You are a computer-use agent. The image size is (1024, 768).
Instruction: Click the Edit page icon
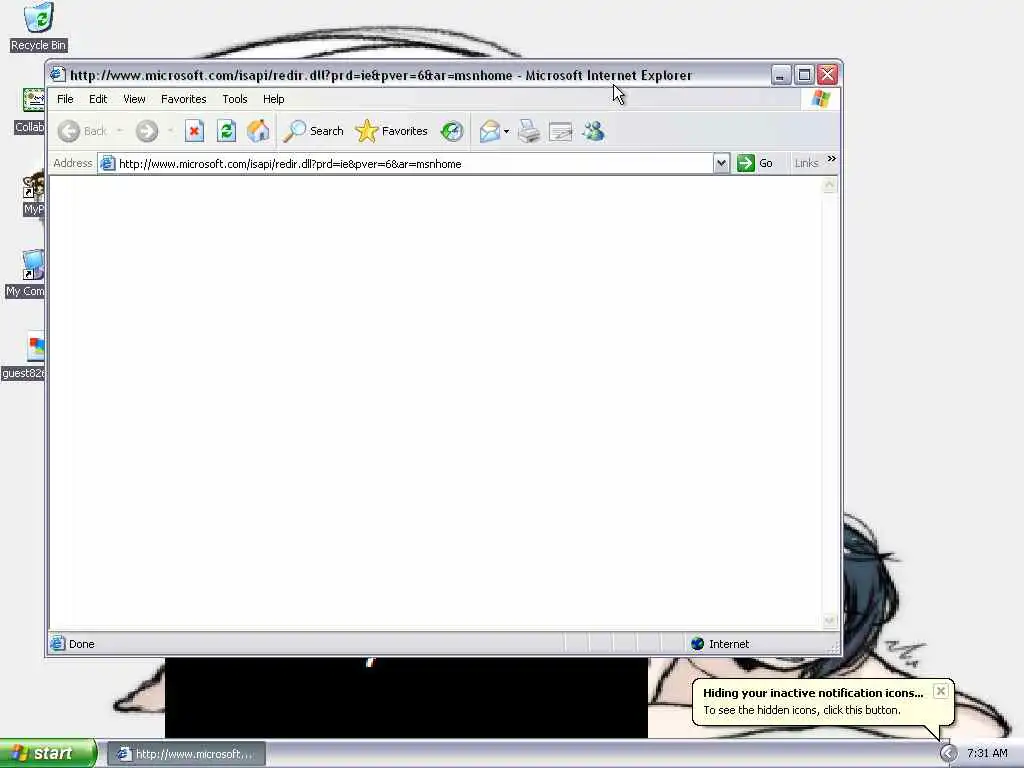coord(560,132)
